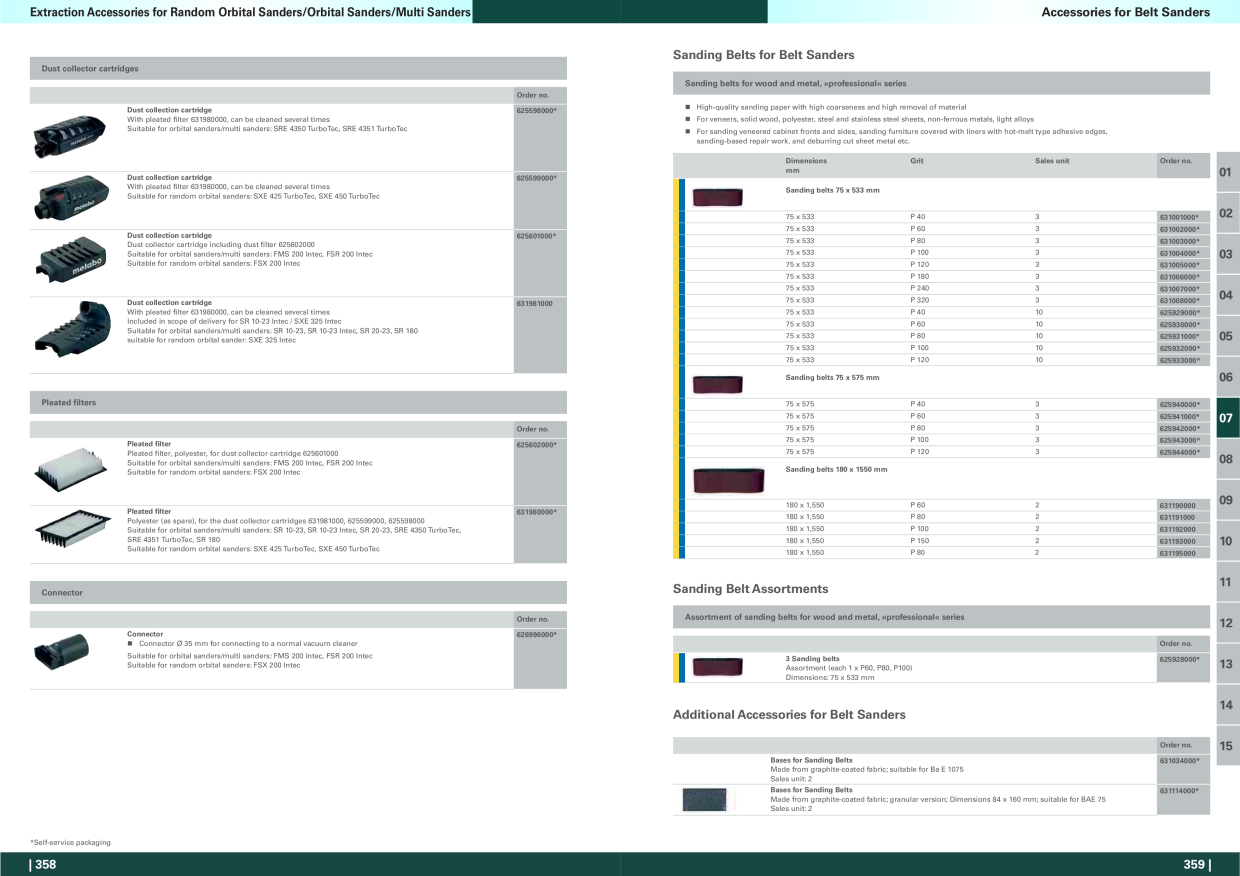Click the sanding belt 180 x 1550 mm image
This screenshot has height=876, width=1240.
click(x=728, y=481)
